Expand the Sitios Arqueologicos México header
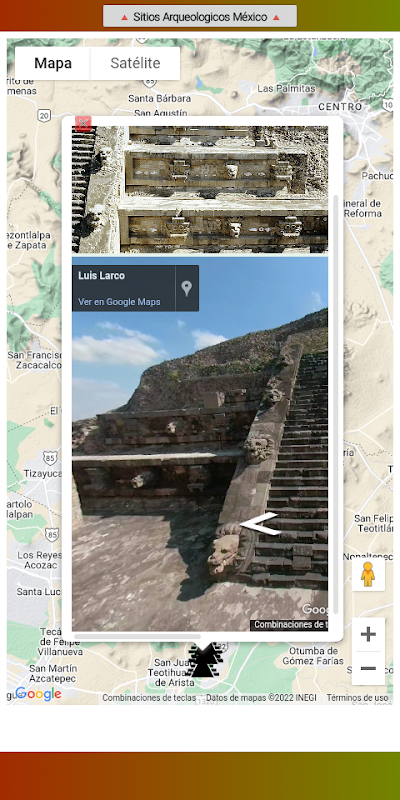The height and width of the screenshot is (800, 400). click(x=199, y=16)
